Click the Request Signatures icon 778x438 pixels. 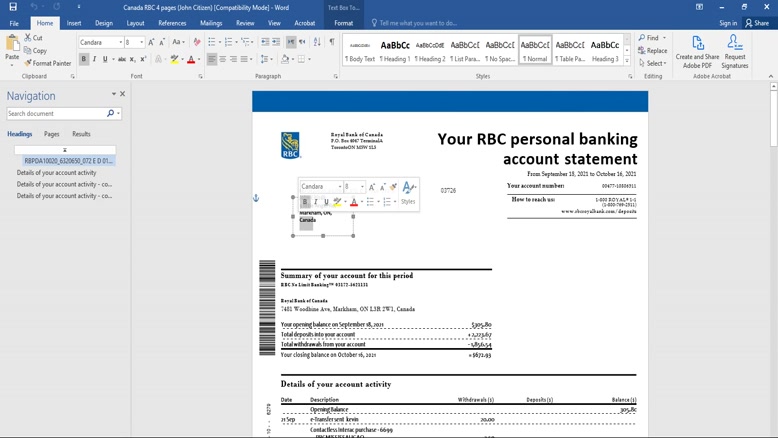pyautogui.click(x=734, y=51)
